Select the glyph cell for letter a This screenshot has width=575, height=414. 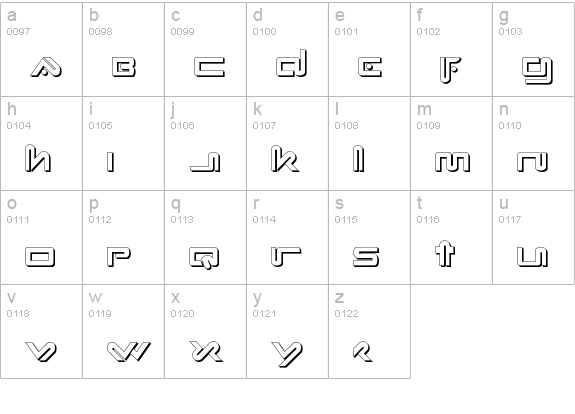click(x=41, y=50)
